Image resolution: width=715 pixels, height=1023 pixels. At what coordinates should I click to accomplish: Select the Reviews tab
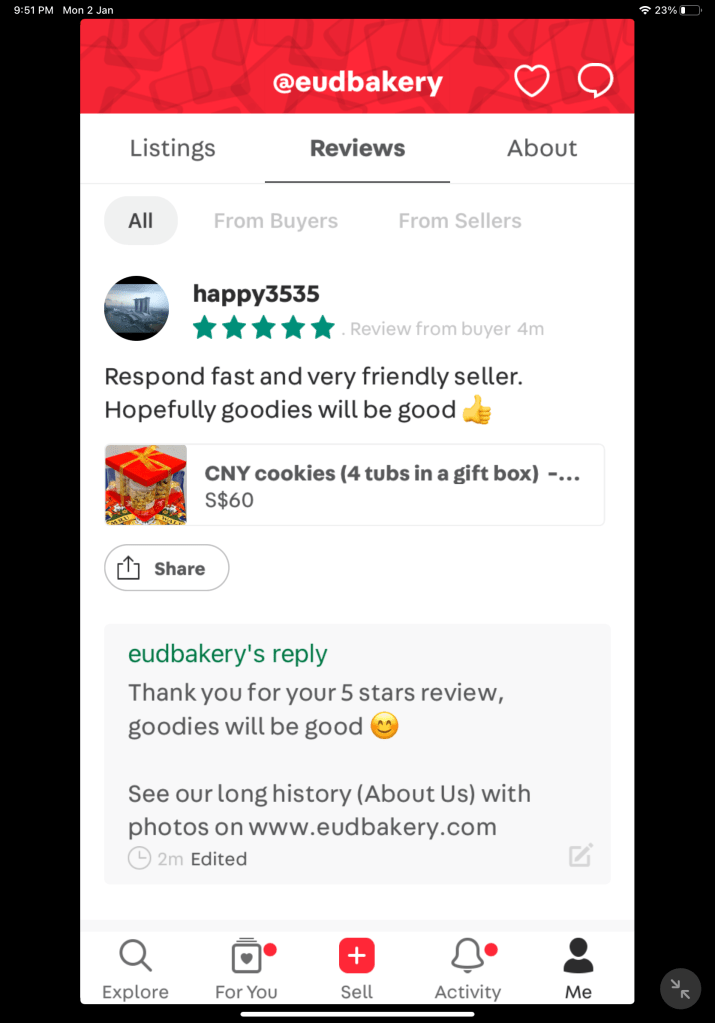click(x=358, y=148)
